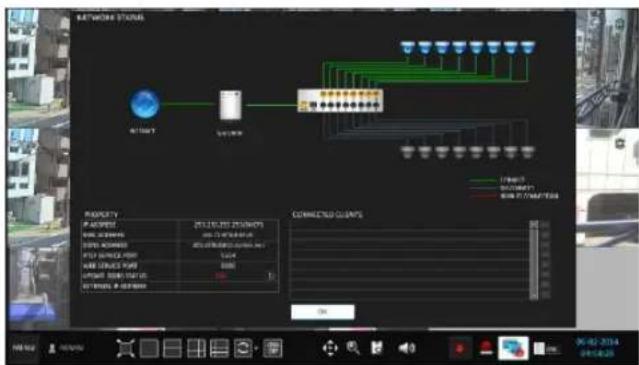Open the Menu button in bottom bar

click(x=23, y=348)
